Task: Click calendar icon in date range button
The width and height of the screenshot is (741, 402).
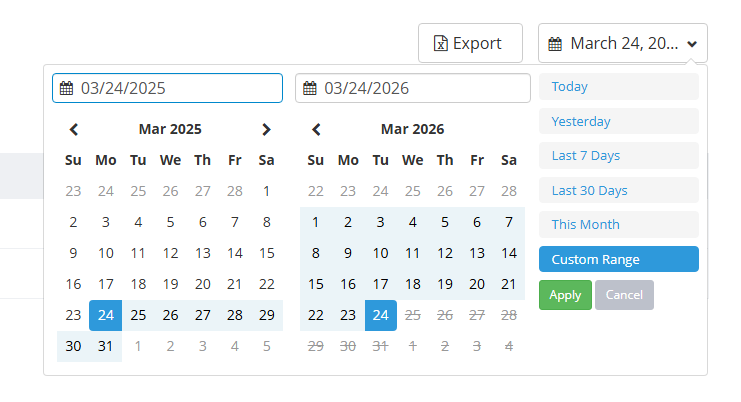Action: (x=555, y=44)
